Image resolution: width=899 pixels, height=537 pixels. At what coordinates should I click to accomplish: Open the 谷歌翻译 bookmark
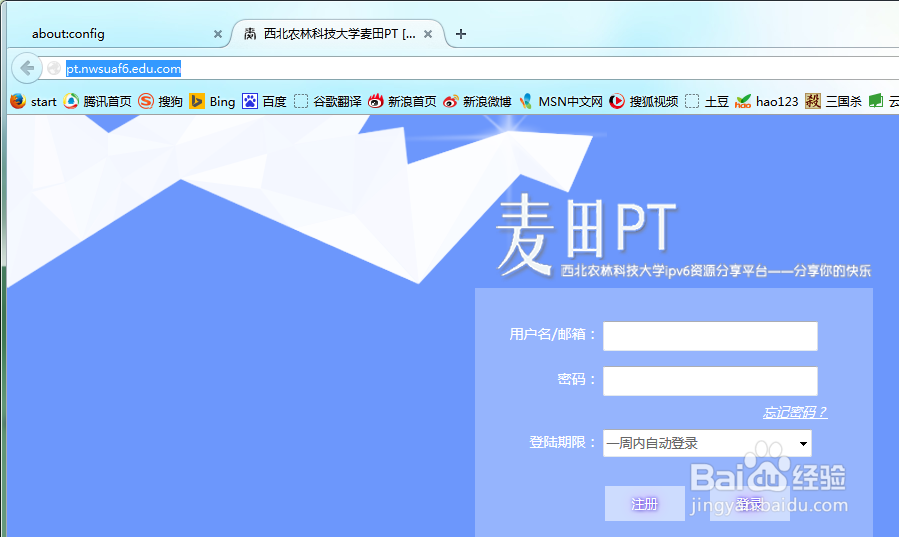coord(327,101)
